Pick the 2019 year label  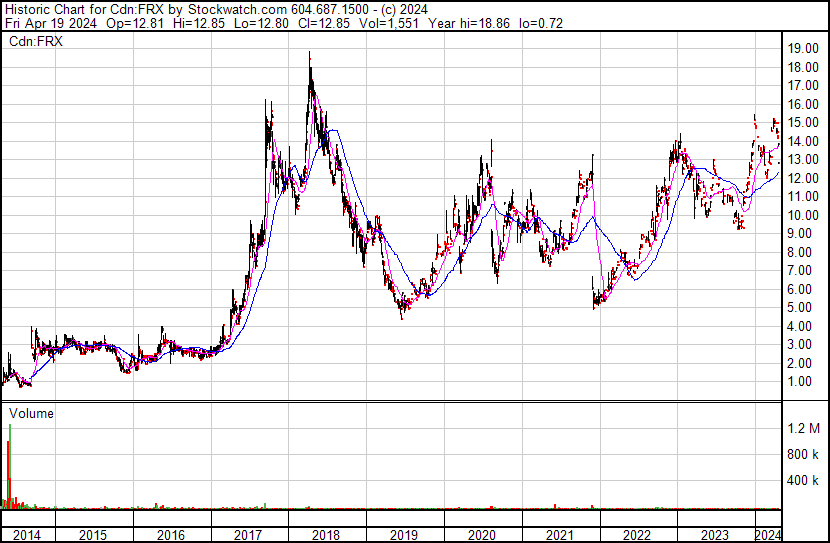[x=404, y=535]
